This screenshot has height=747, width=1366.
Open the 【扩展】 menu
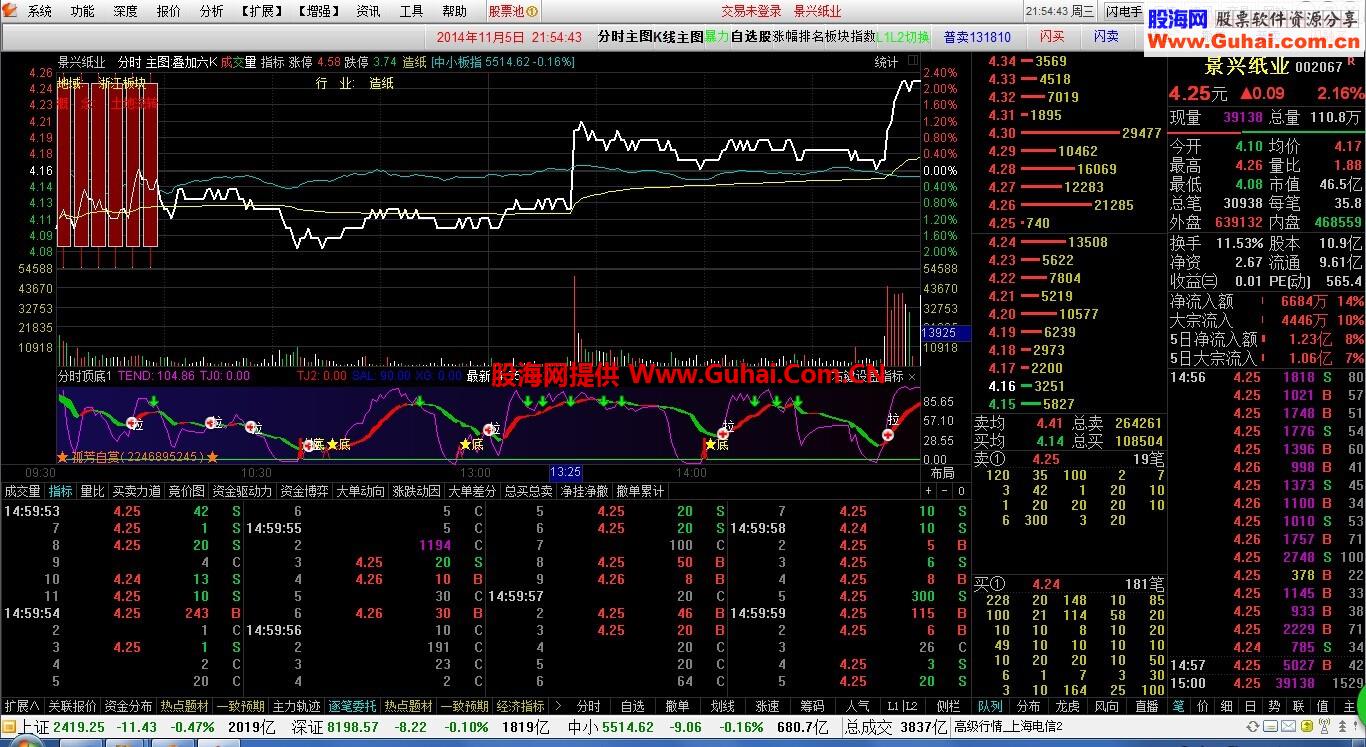[261, 11]
